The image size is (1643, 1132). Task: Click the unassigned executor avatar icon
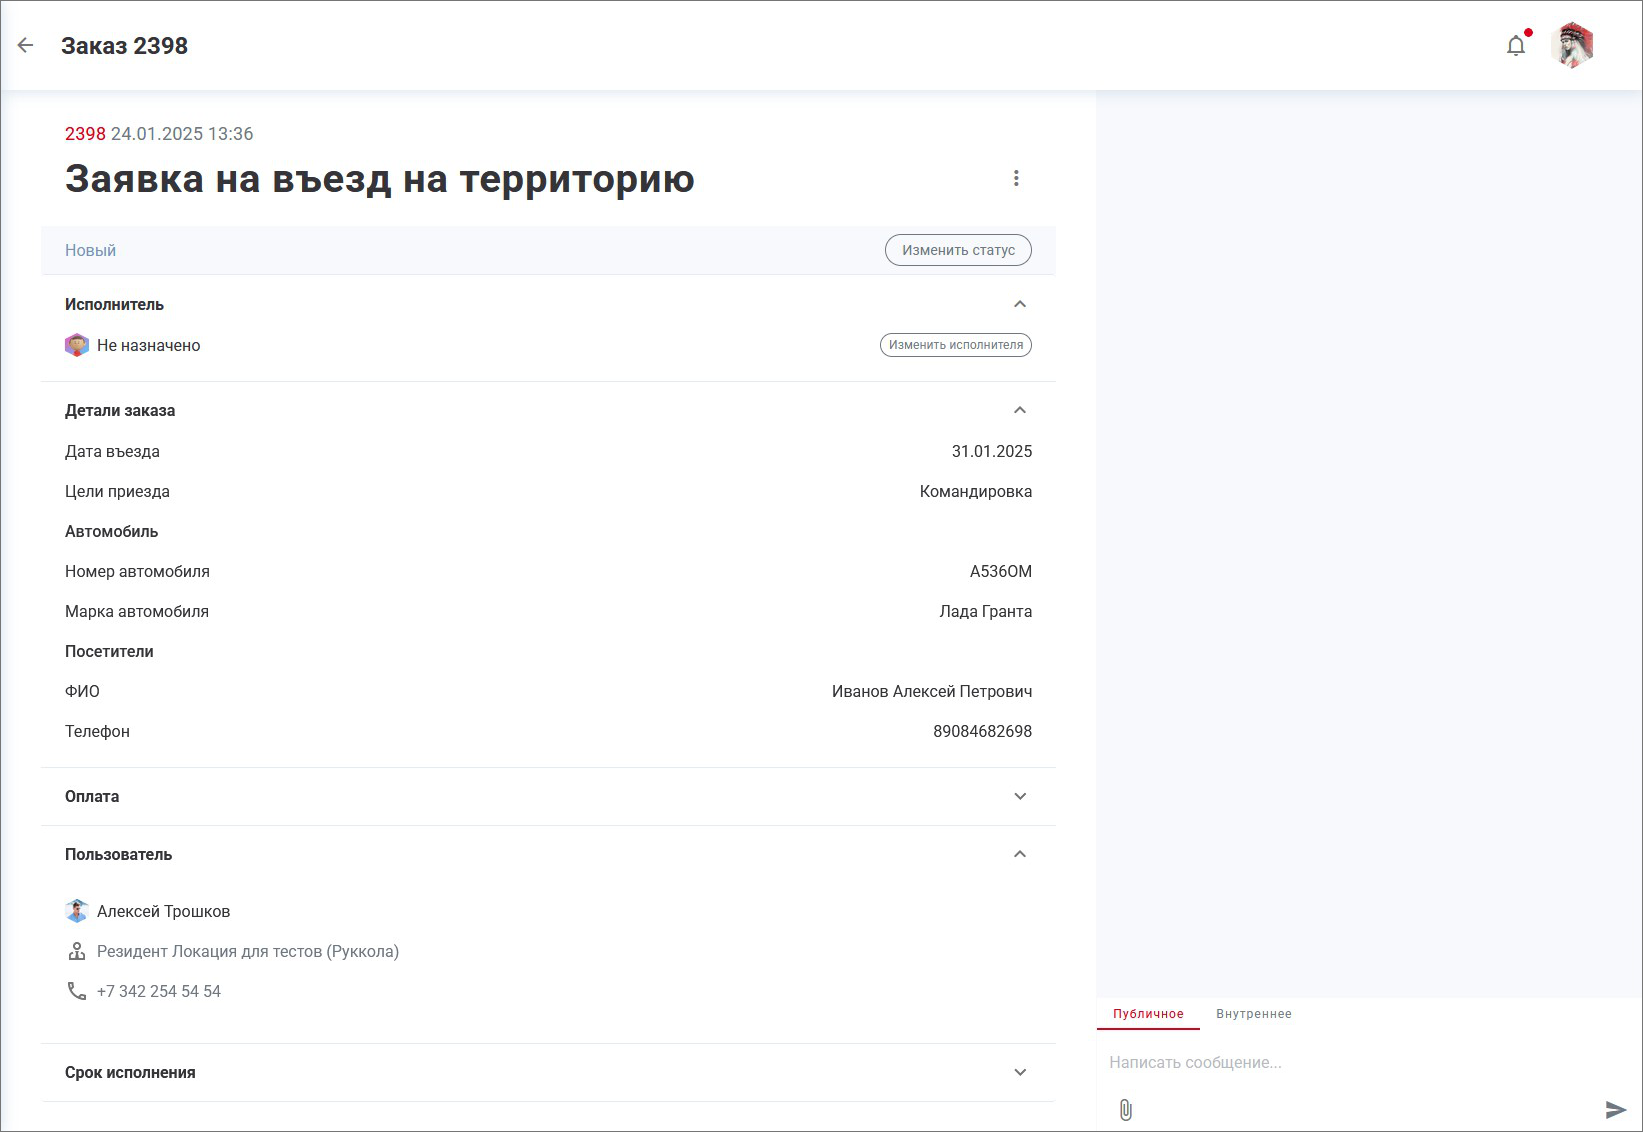[77, 346]
